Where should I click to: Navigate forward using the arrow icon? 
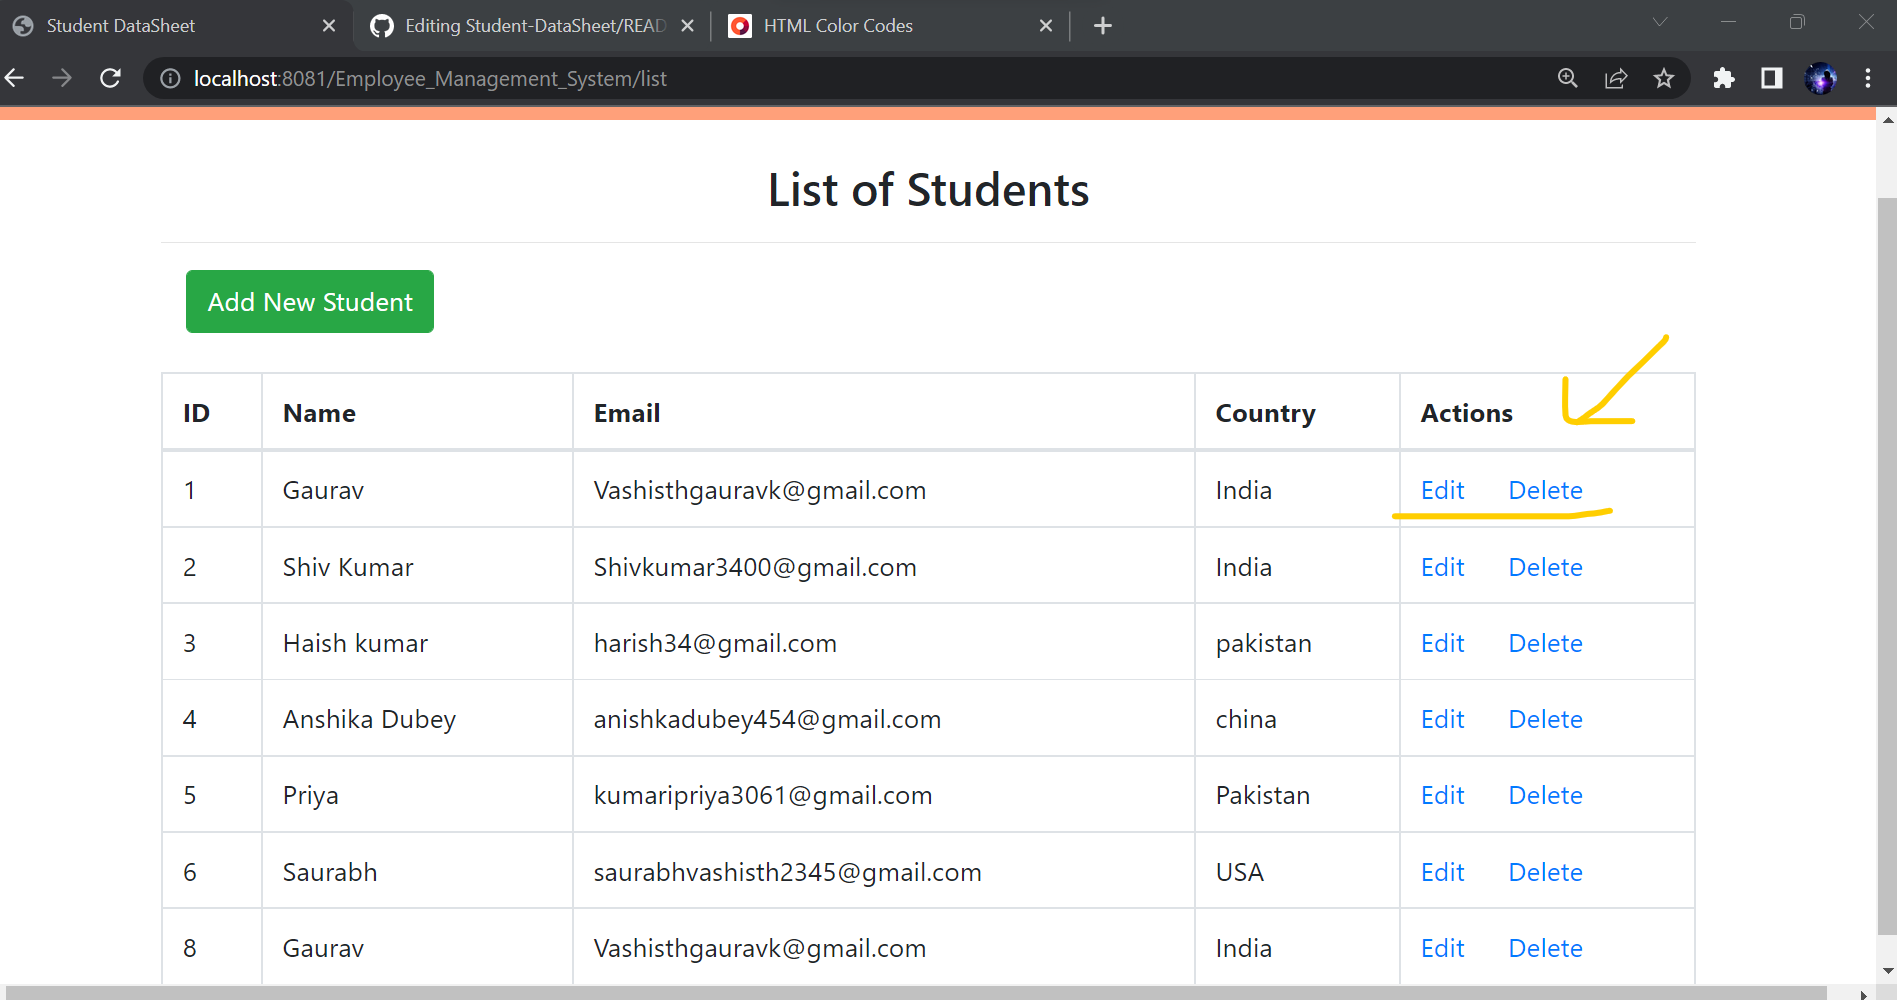62,78
